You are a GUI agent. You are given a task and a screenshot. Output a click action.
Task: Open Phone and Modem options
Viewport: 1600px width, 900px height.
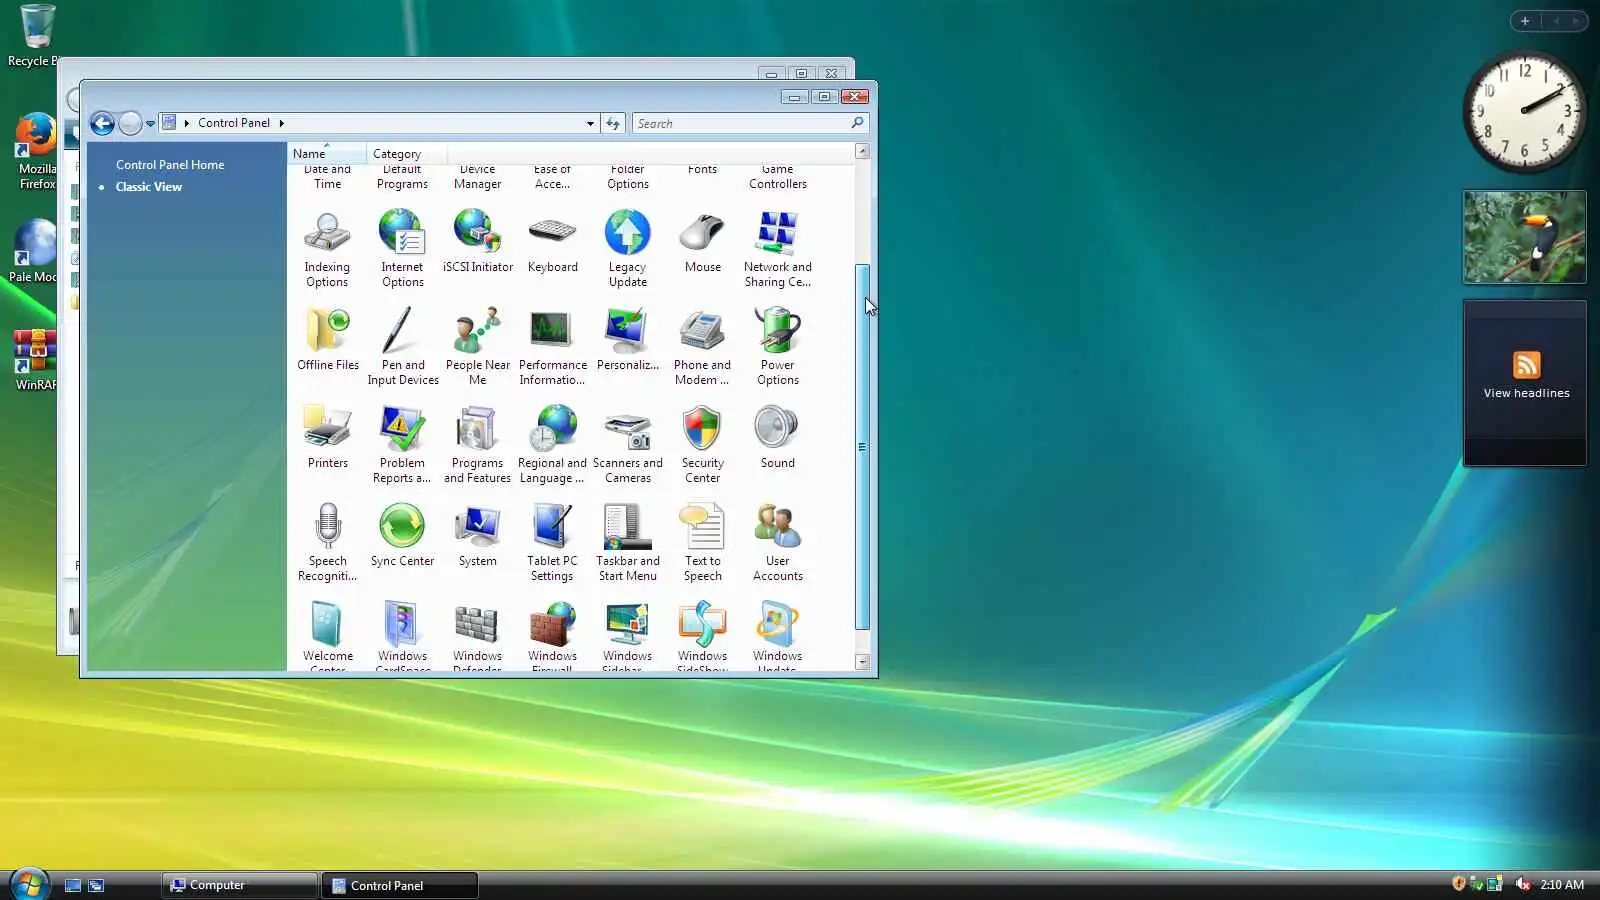coord(703,348)
